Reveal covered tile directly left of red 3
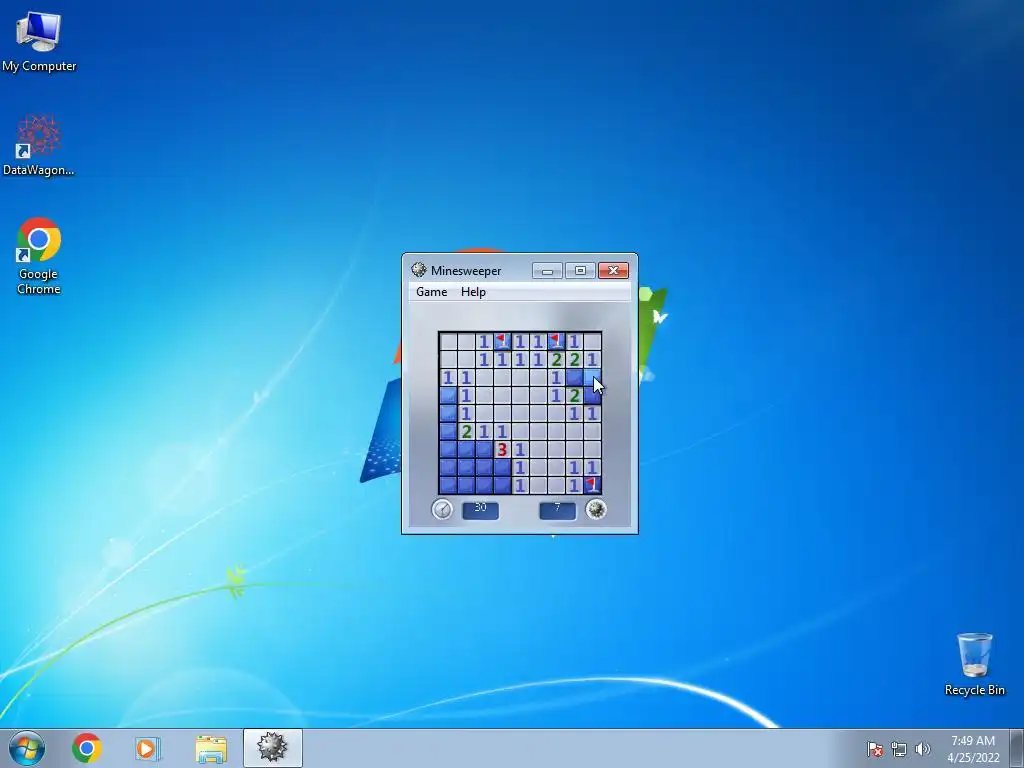 tap(484, 449)
